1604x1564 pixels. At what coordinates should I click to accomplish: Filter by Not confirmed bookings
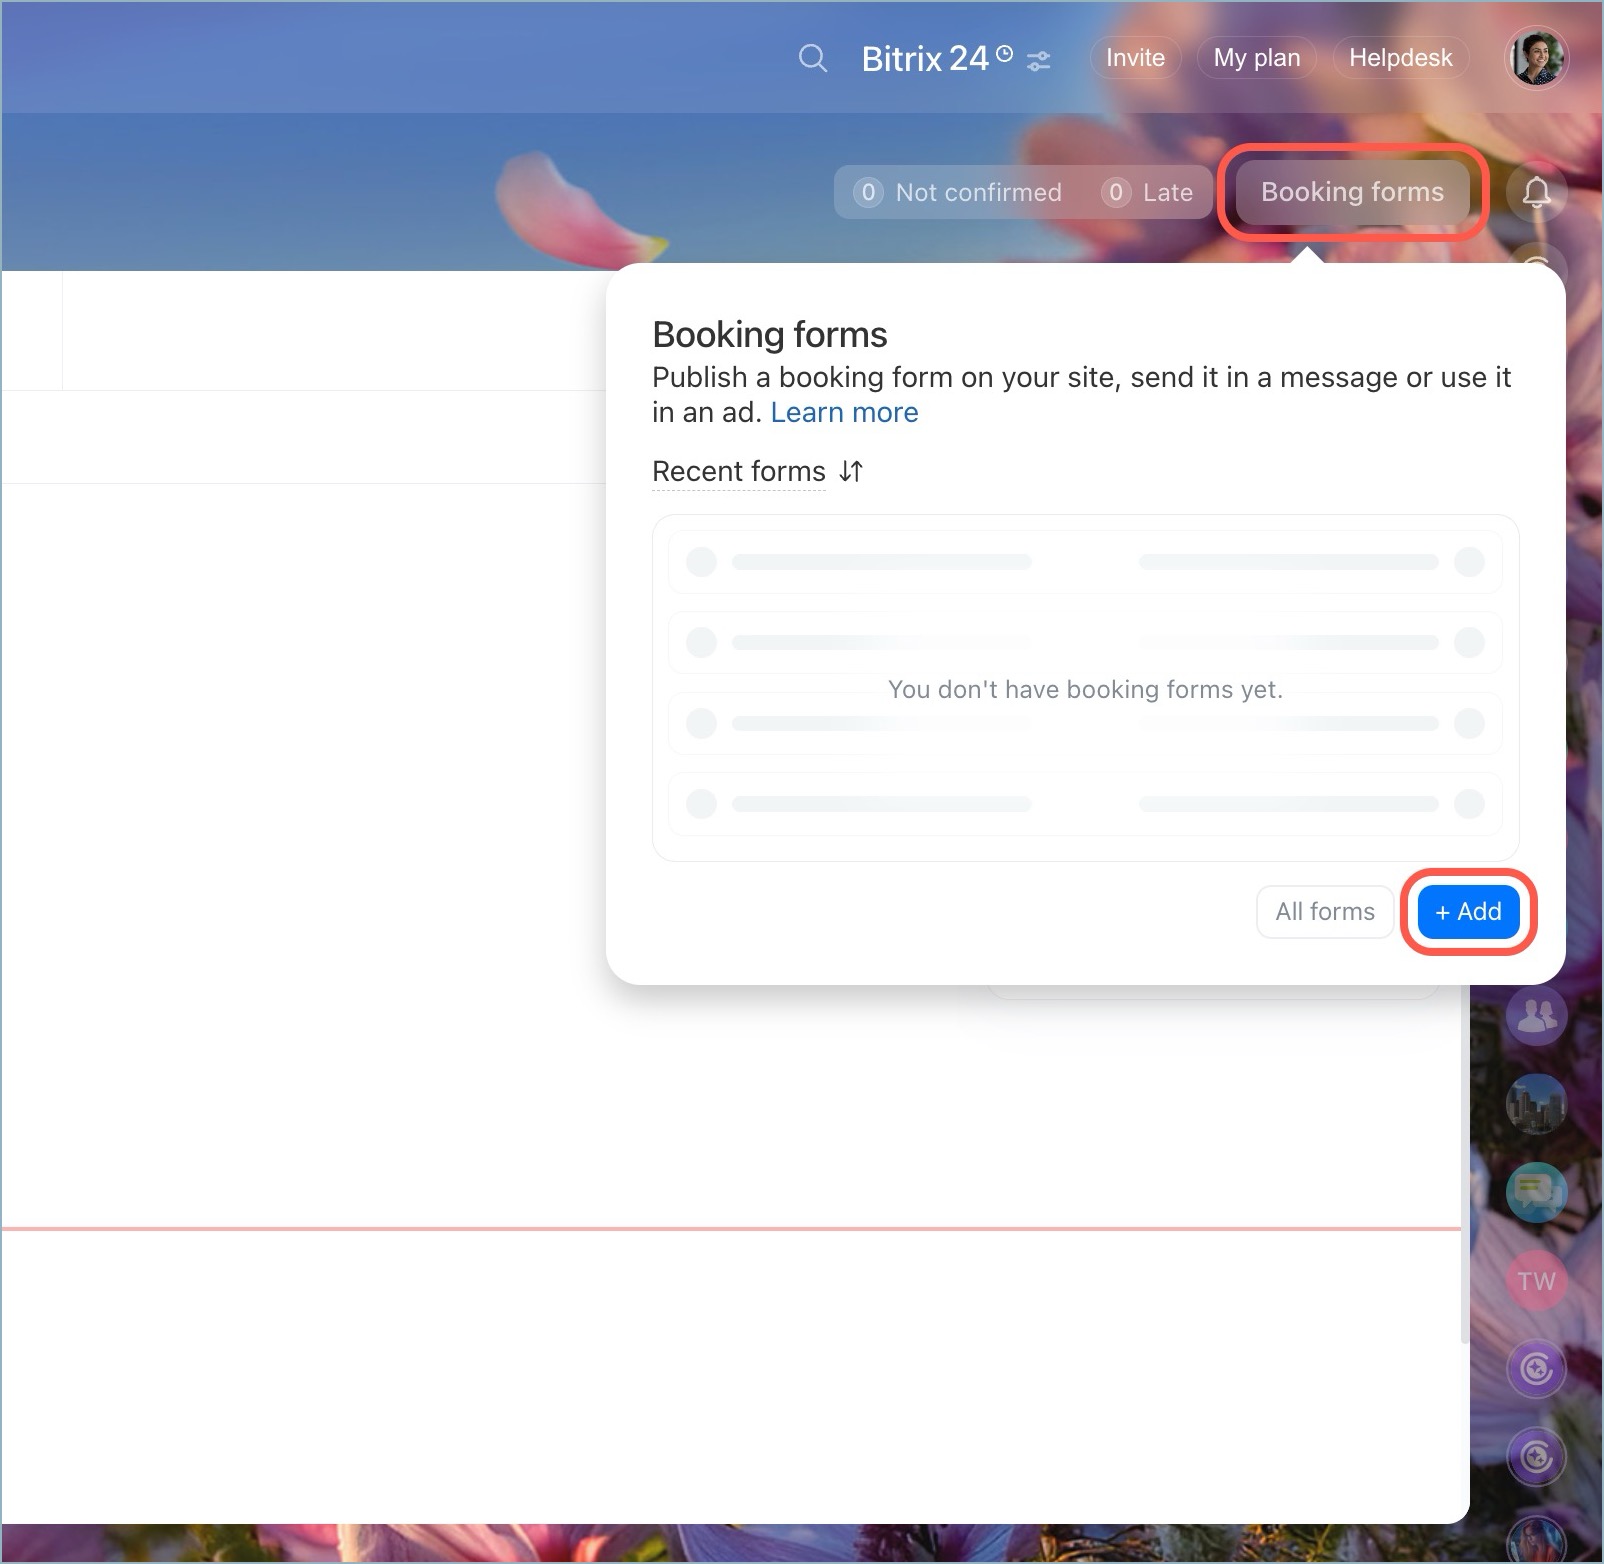click(x=958, y=192)
